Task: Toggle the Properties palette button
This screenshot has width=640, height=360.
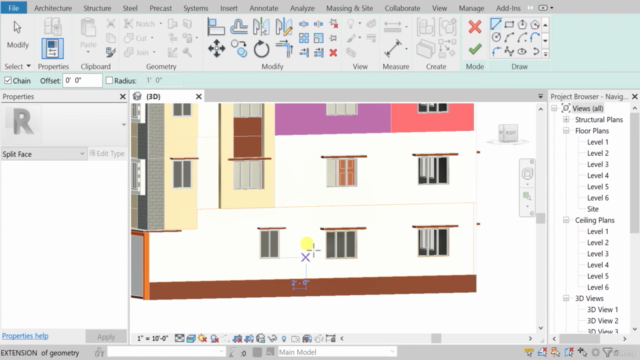Action: coord(53,48)
